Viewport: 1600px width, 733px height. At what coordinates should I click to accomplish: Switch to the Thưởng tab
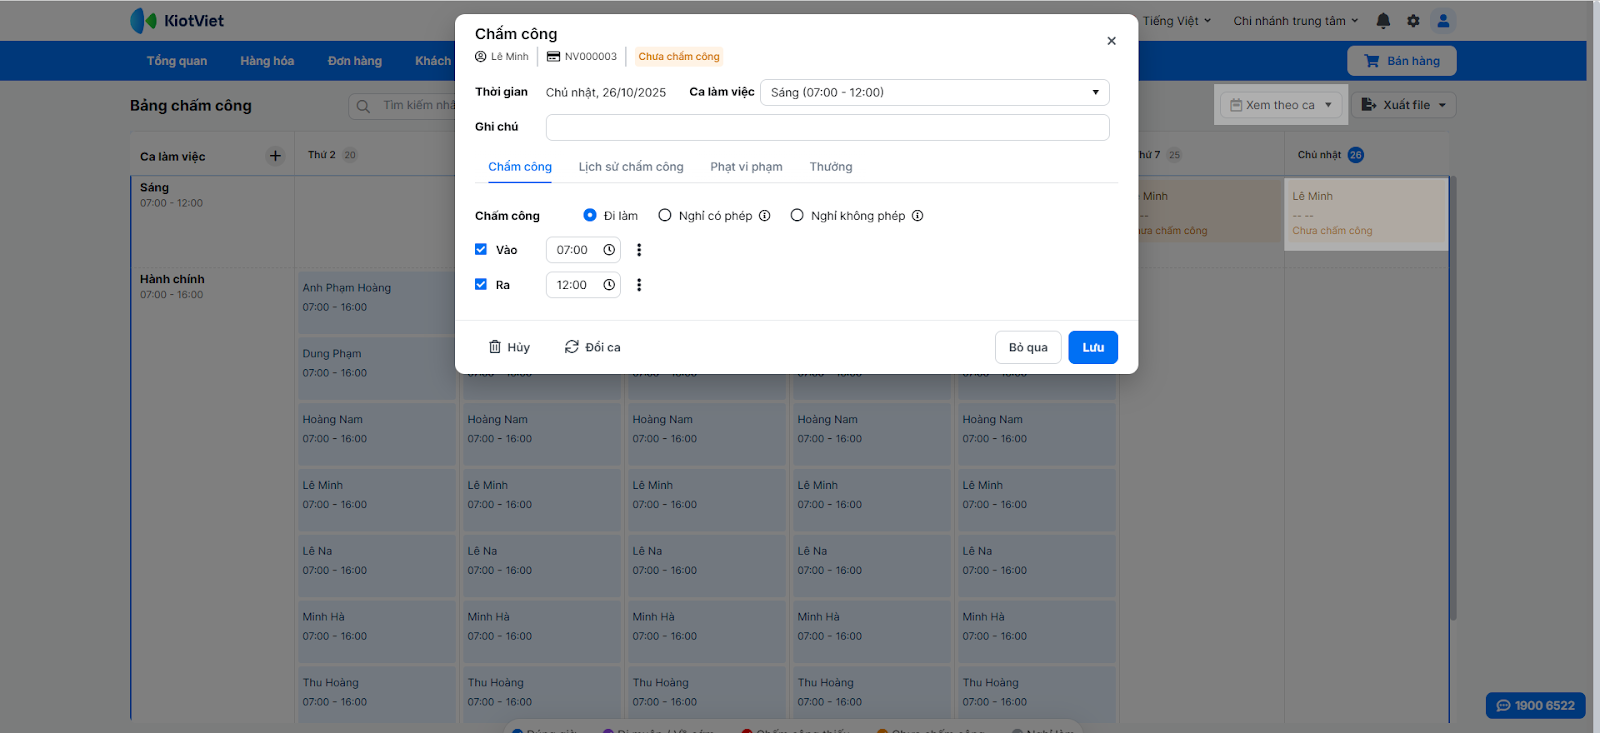(x=831, y=167)
